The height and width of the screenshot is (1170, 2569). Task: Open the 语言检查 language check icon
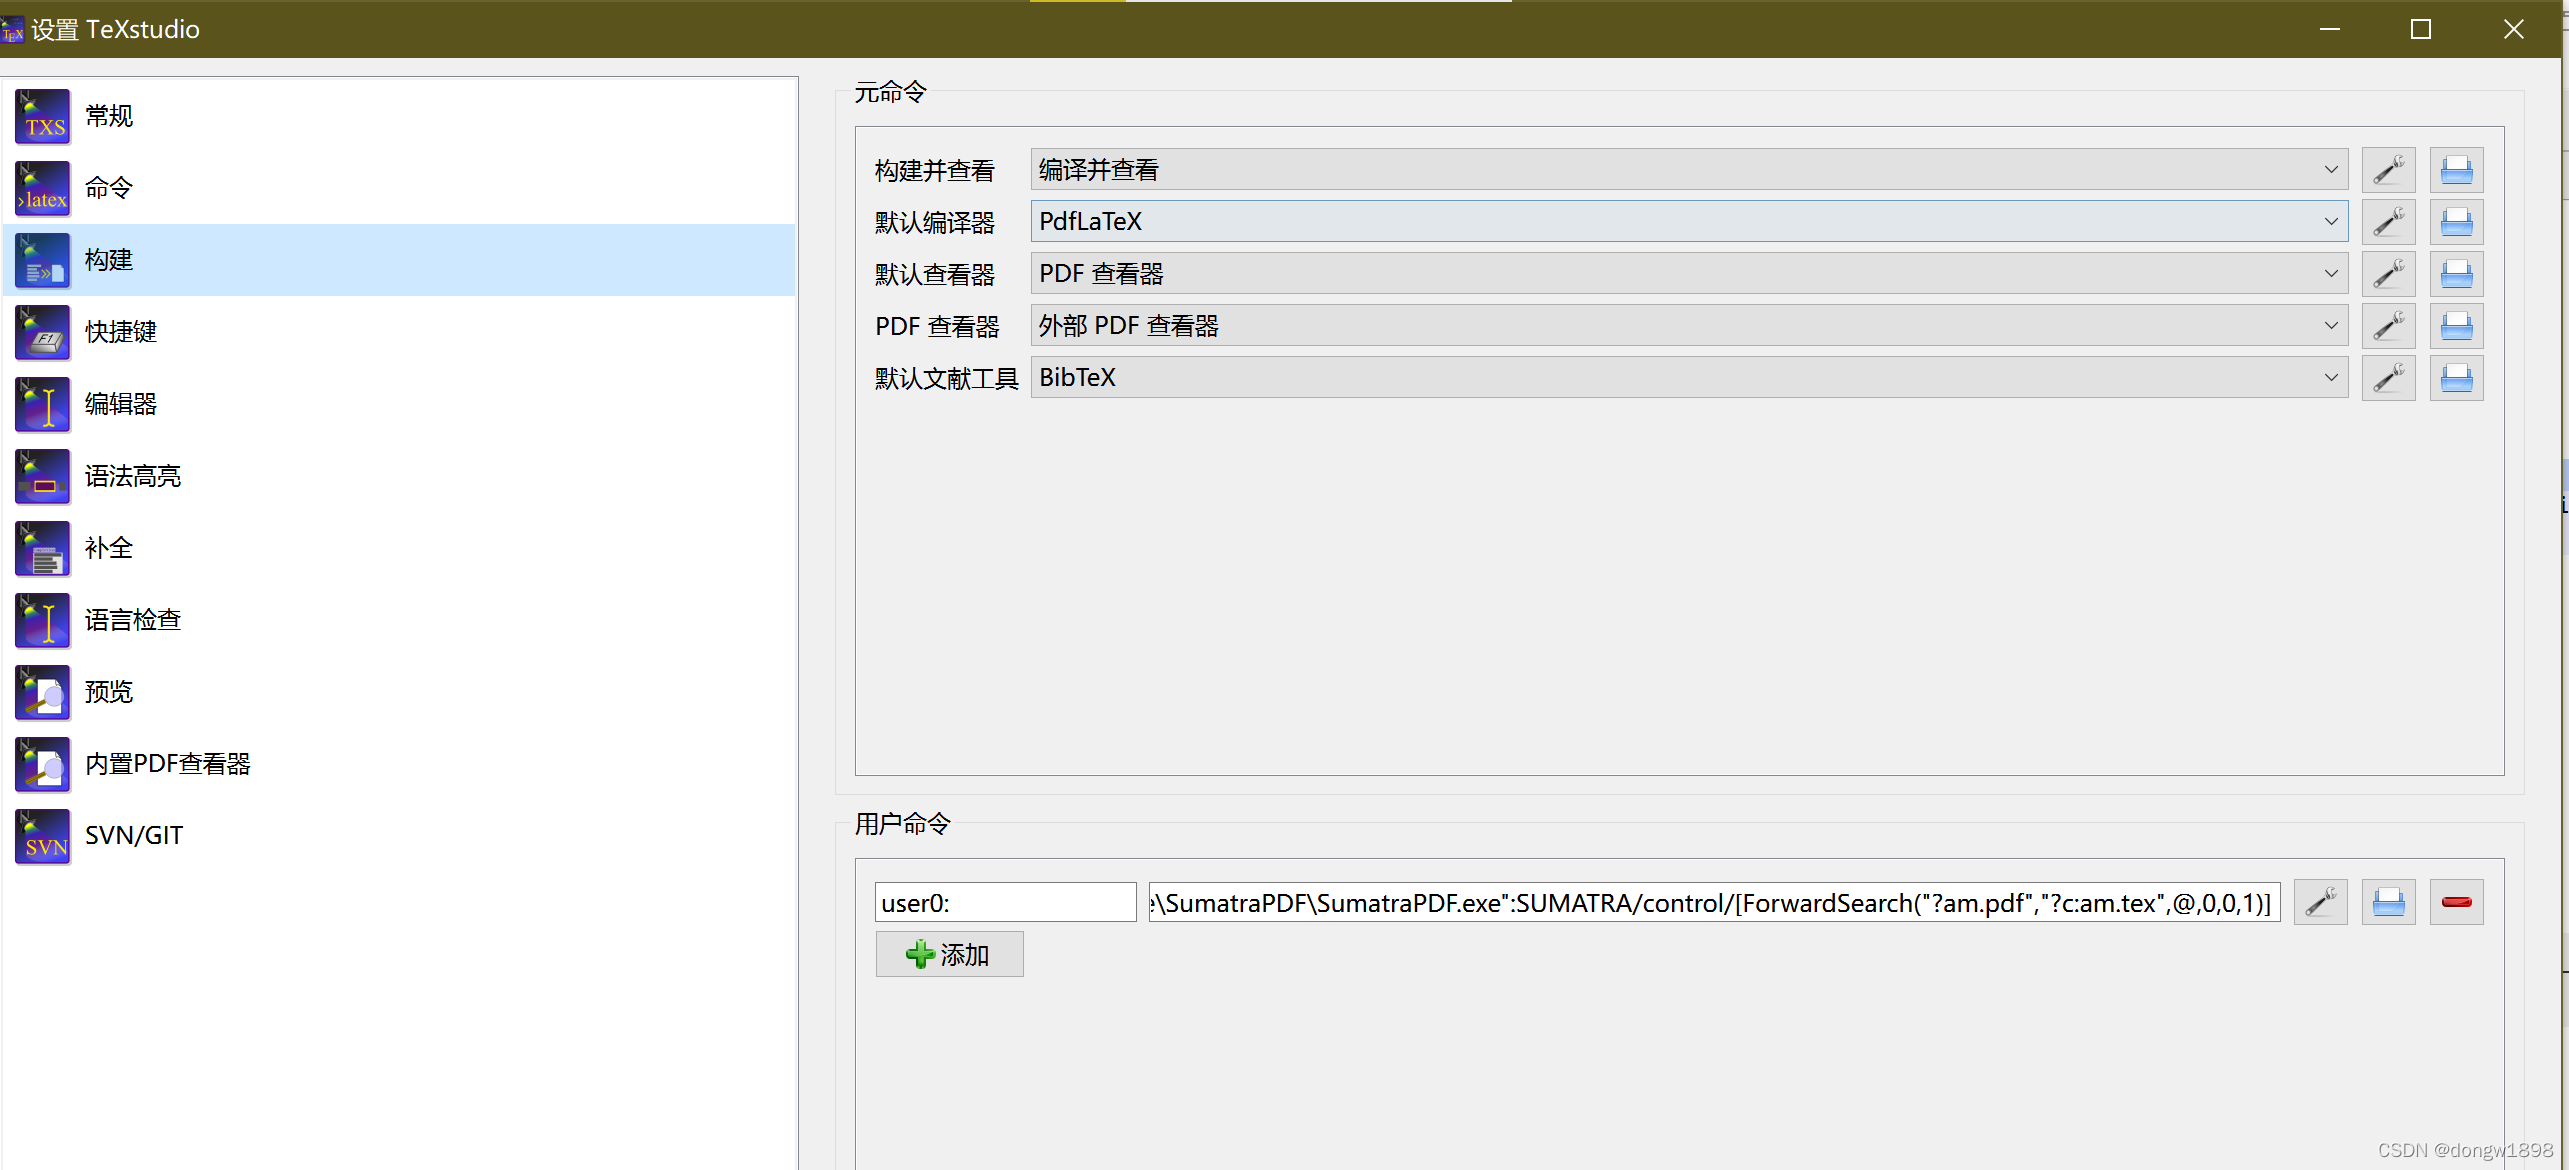coord(43,620)
